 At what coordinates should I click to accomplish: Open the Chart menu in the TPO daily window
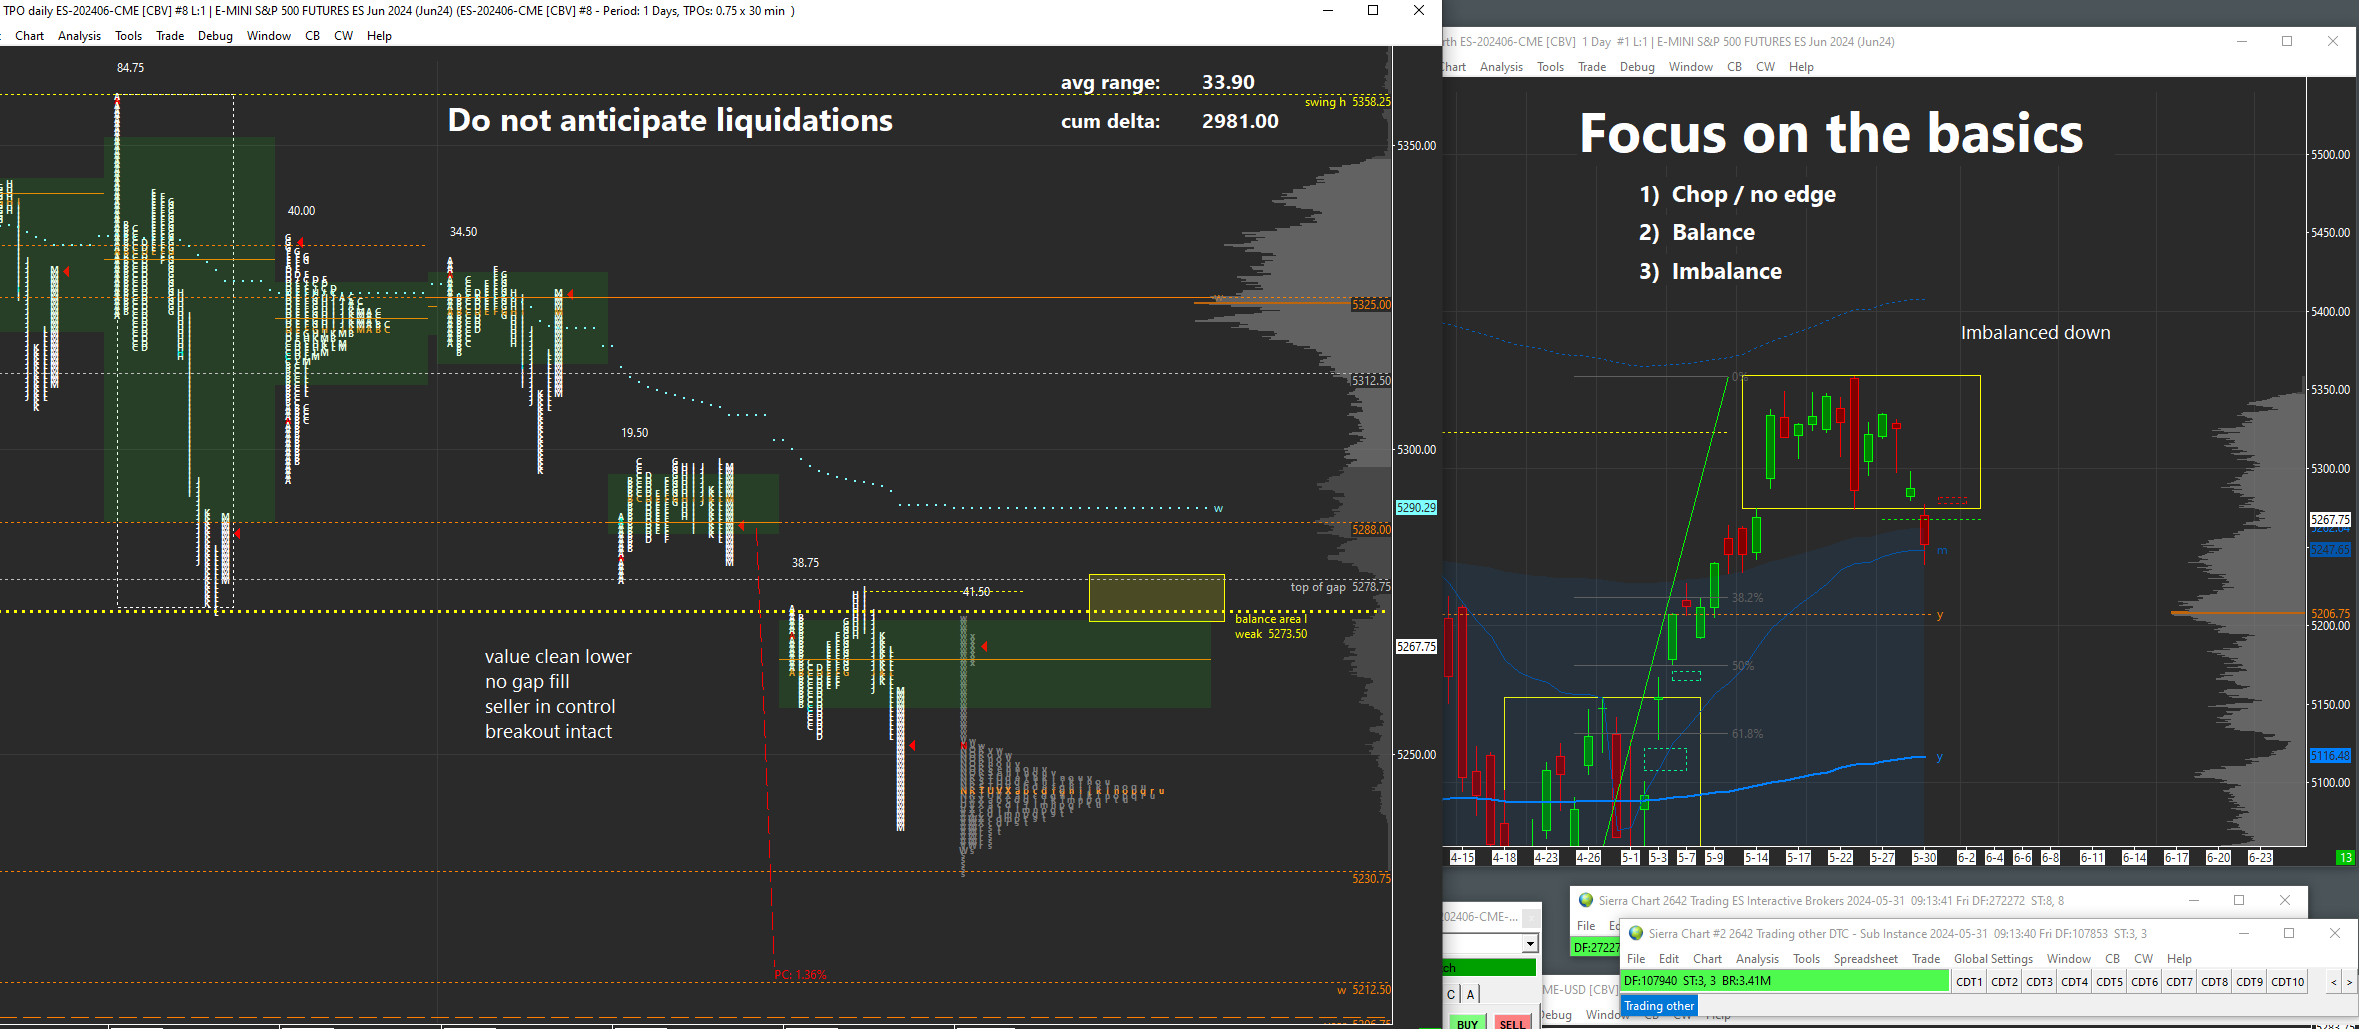[29, 36]
